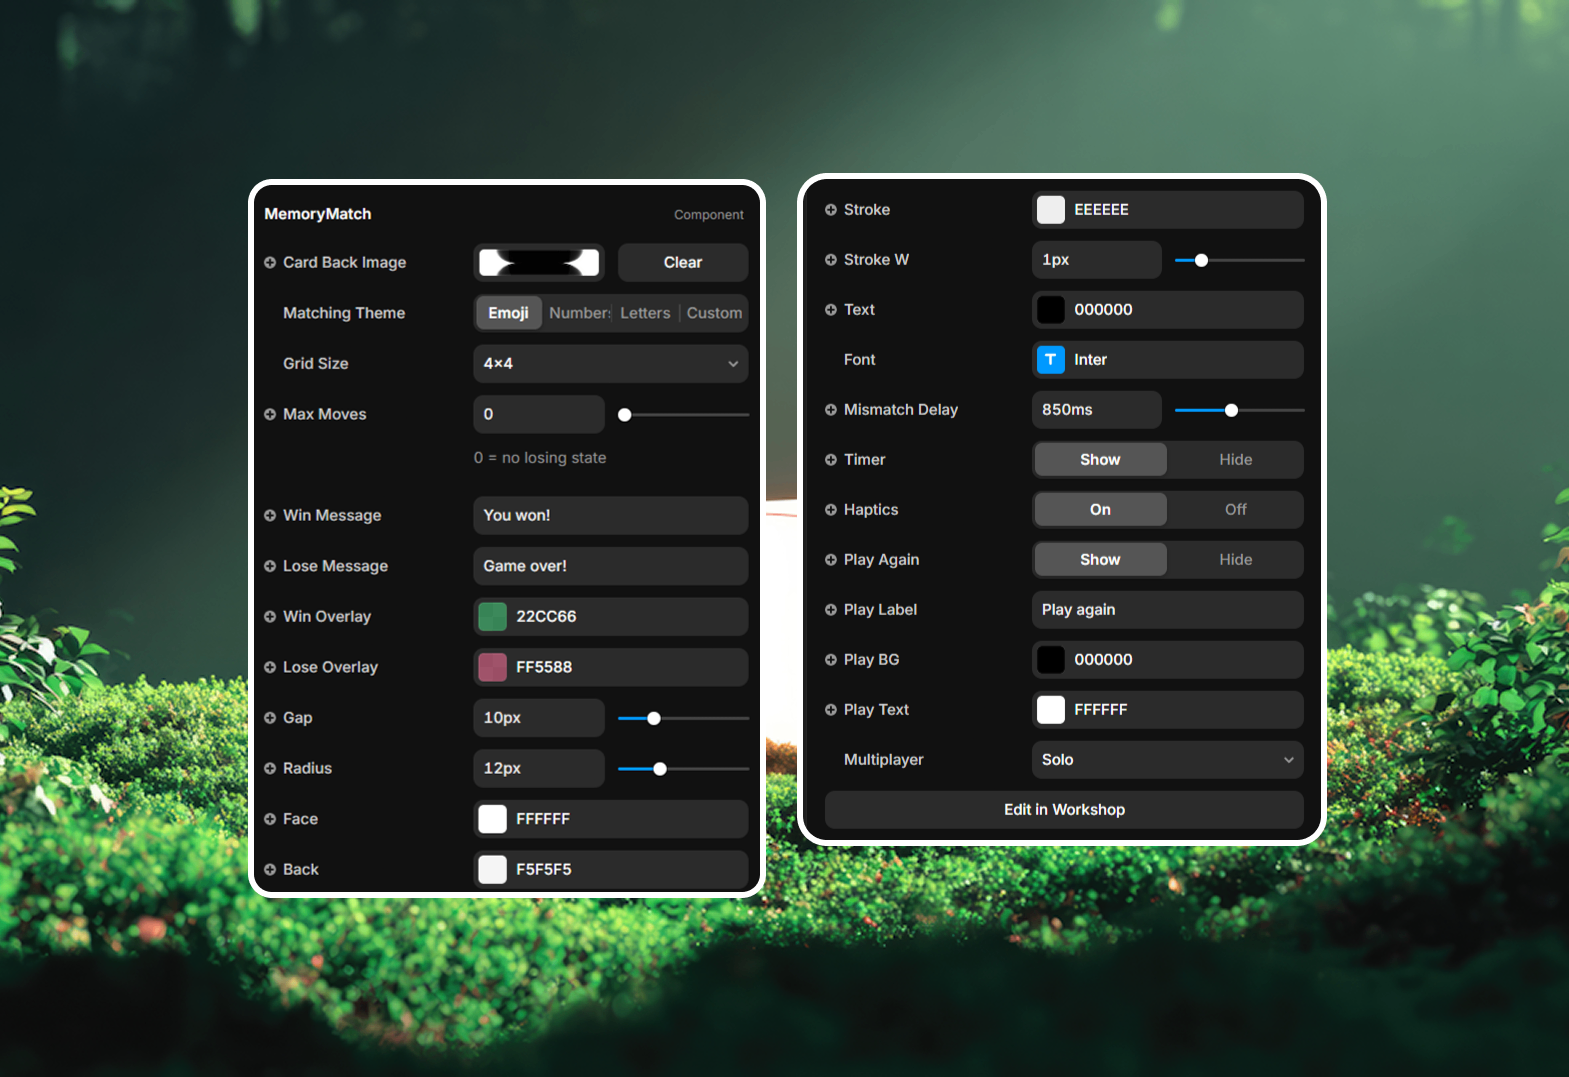Select the Letters matching theme

pyautogui.click(x=645, y=313)
